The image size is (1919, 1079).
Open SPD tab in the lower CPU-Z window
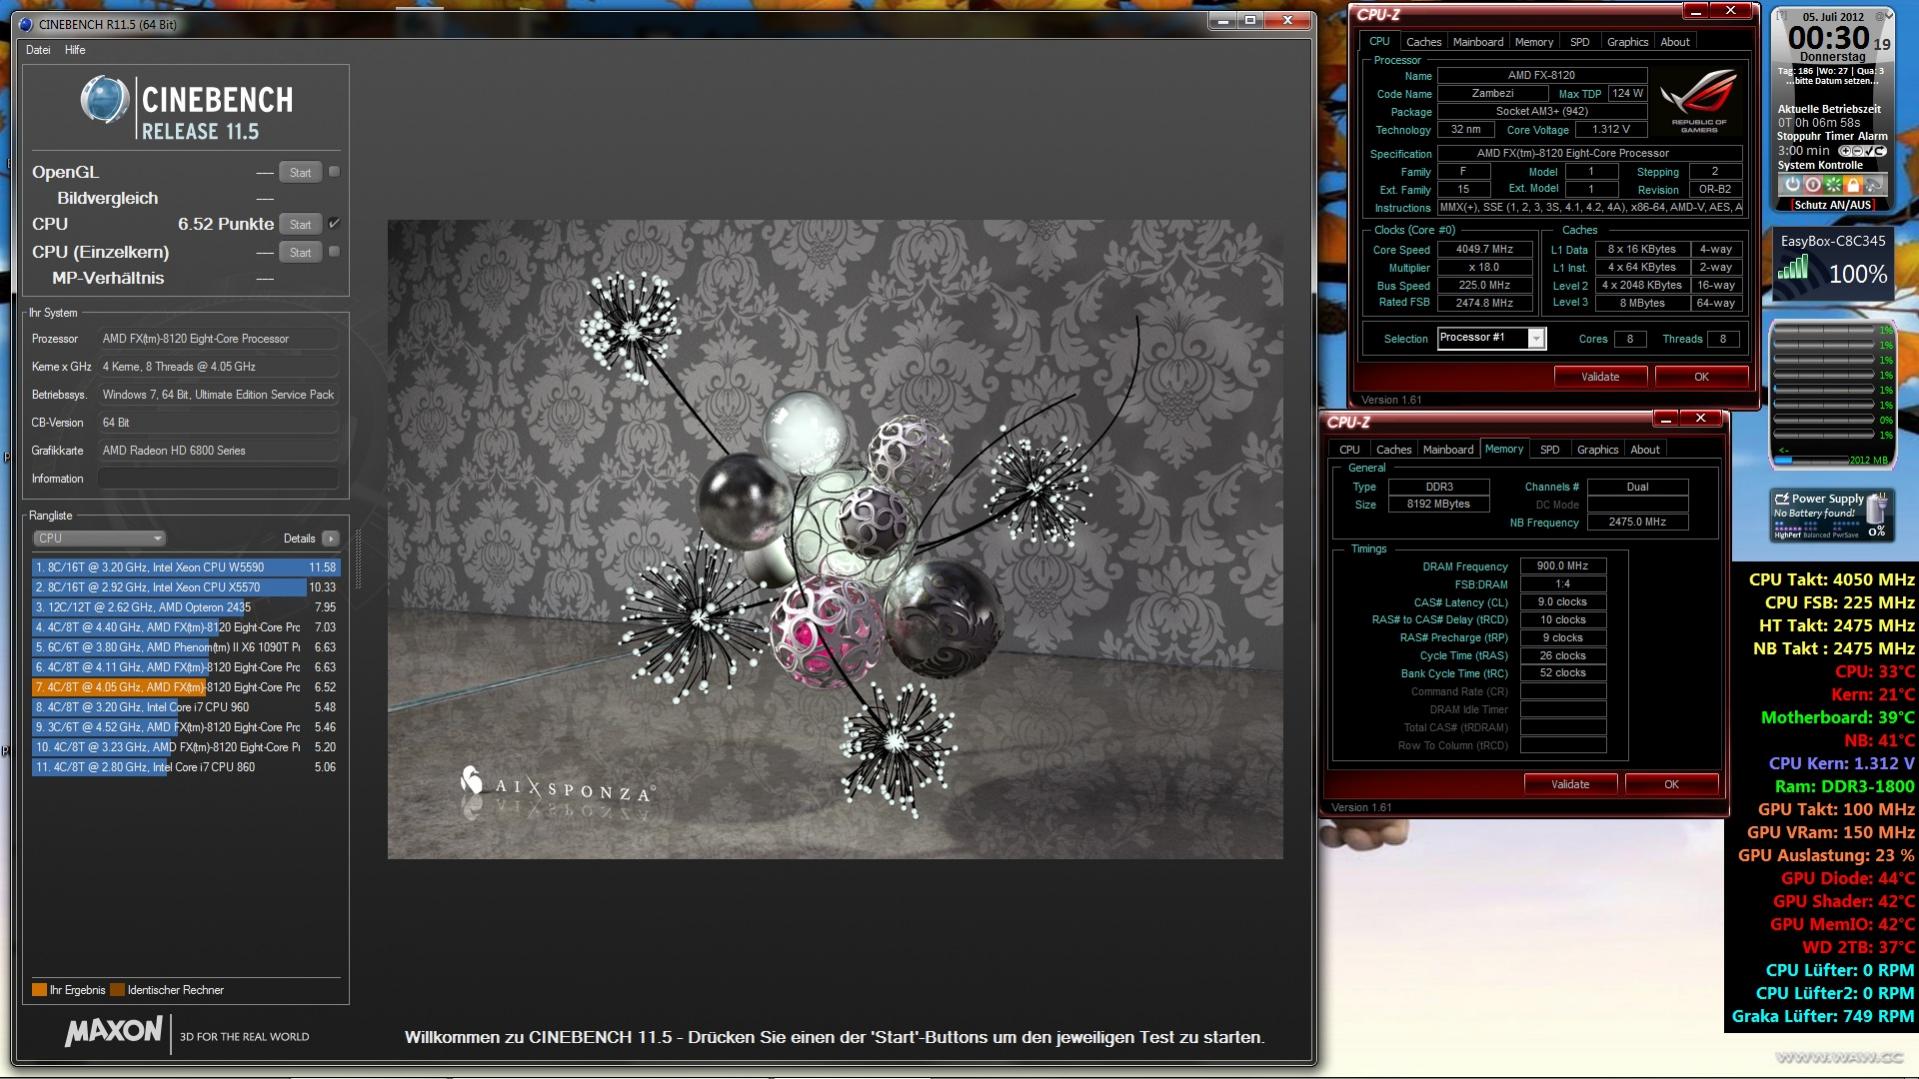tap(1550, 450)
